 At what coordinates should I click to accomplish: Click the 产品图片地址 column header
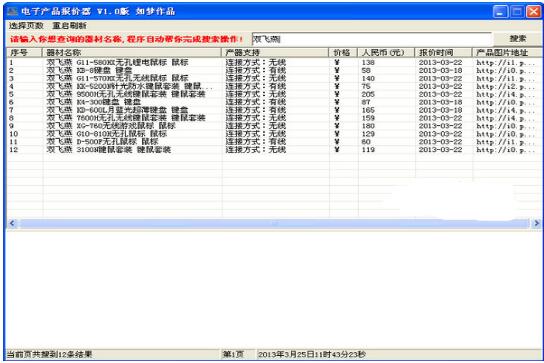(507, 52)
